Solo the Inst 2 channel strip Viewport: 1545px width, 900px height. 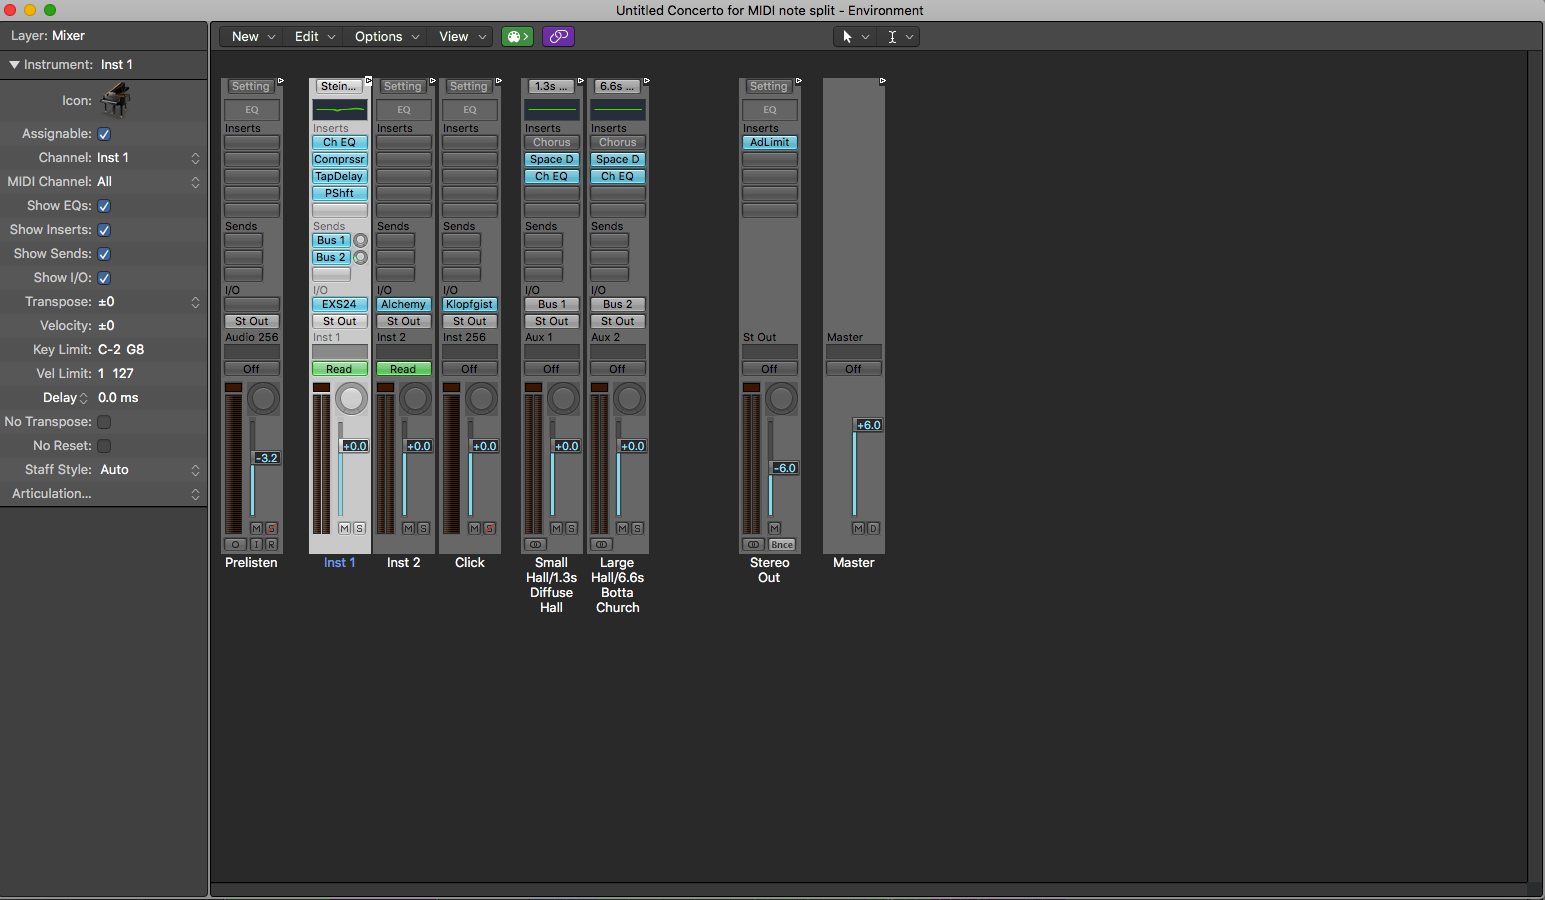(x=423, y=528)
